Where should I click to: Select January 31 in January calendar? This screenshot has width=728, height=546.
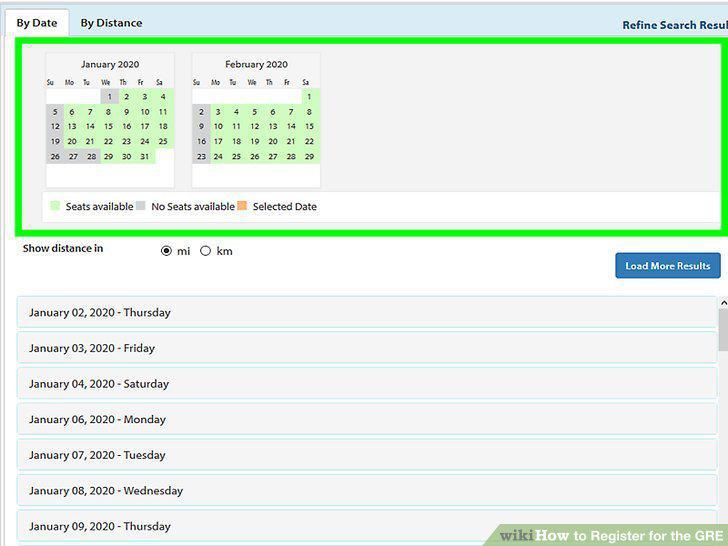[145, 156]
